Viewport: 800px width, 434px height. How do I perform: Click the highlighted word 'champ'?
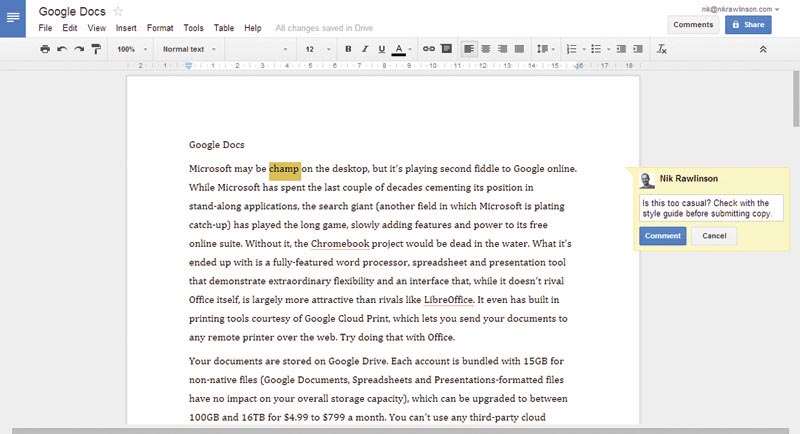(x=284, y=169)
